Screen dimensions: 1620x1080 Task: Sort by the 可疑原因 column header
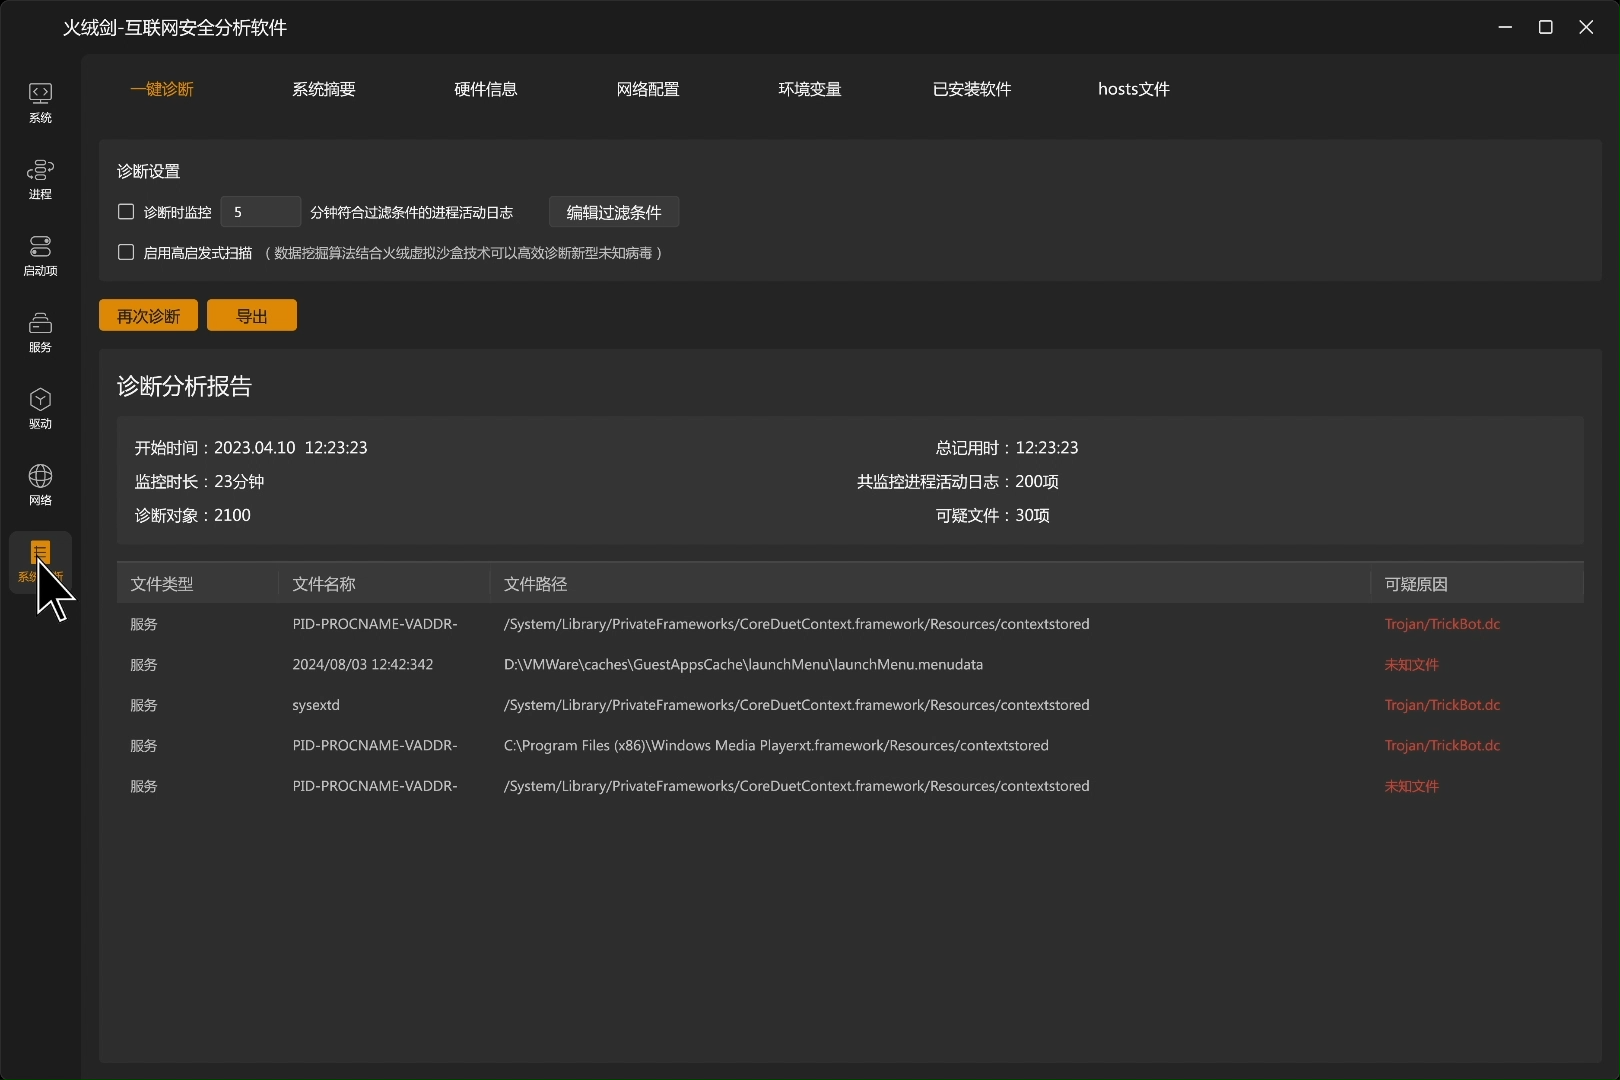(x=1415, y=584)
